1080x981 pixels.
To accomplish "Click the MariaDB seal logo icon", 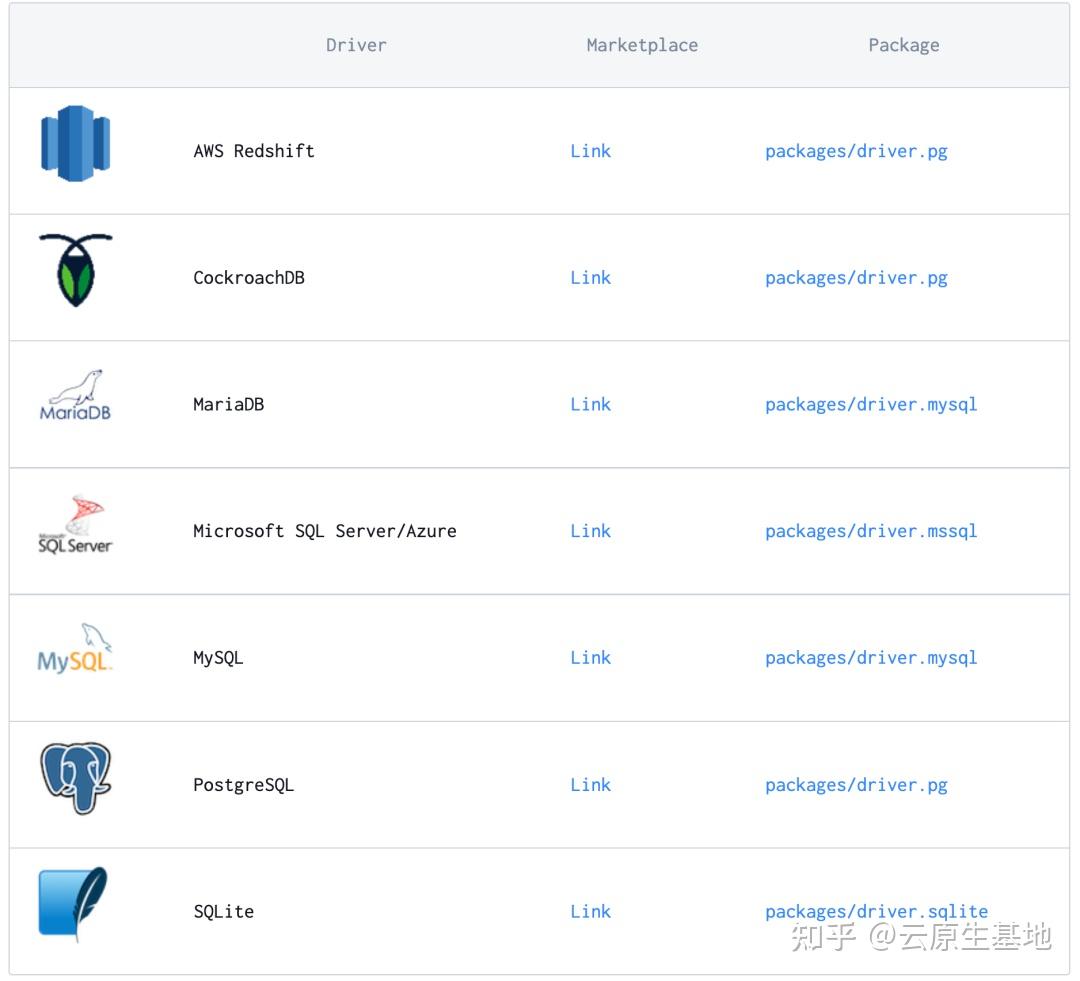I will click(x=76, y=395).
